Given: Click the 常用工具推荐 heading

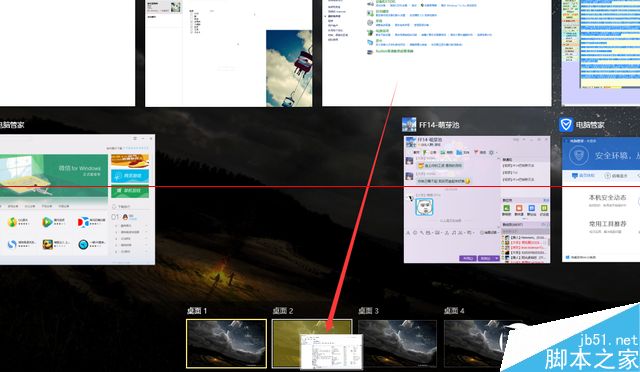Looking at the screenshot, I should [607, 224].
